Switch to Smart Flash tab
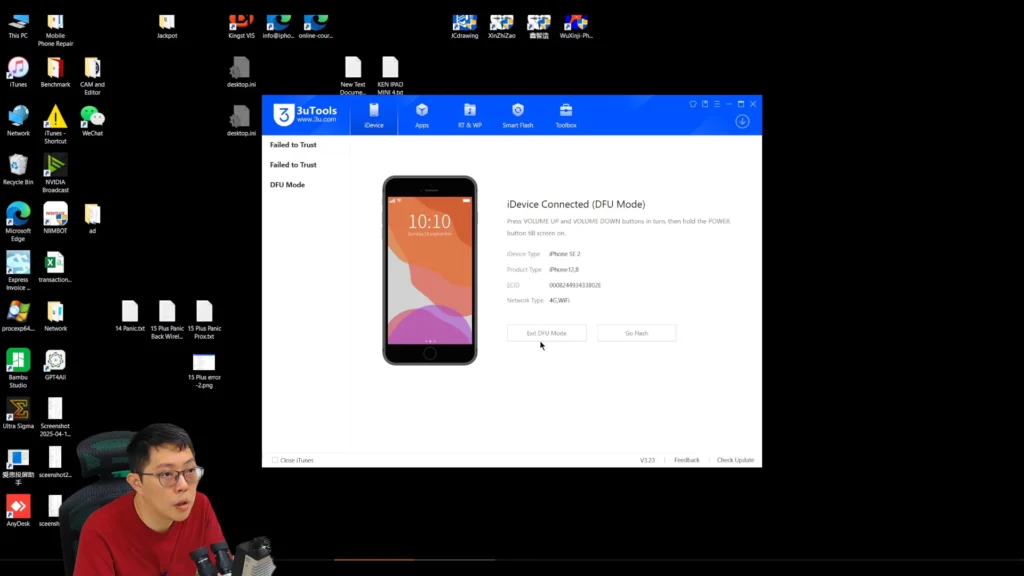 click(517, 116)
